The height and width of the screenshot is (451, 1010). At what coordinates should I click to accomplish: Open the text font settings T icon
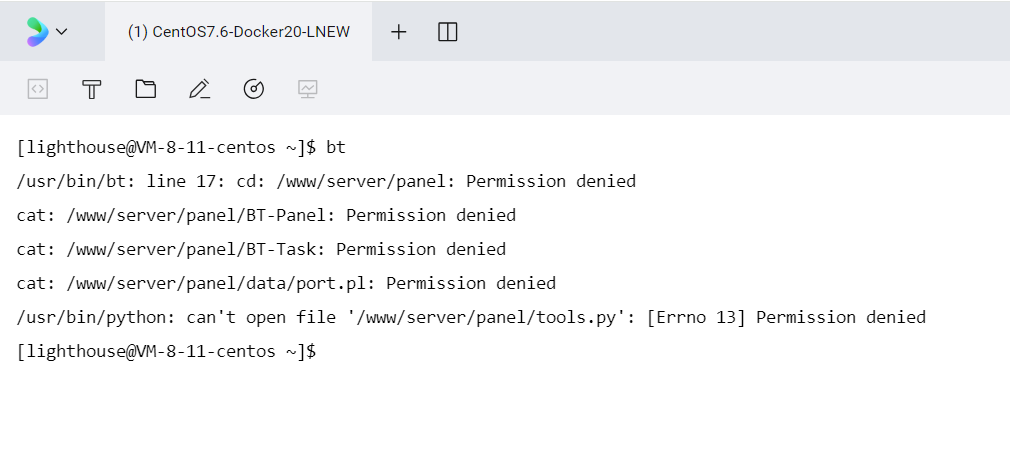click(92, 89)
